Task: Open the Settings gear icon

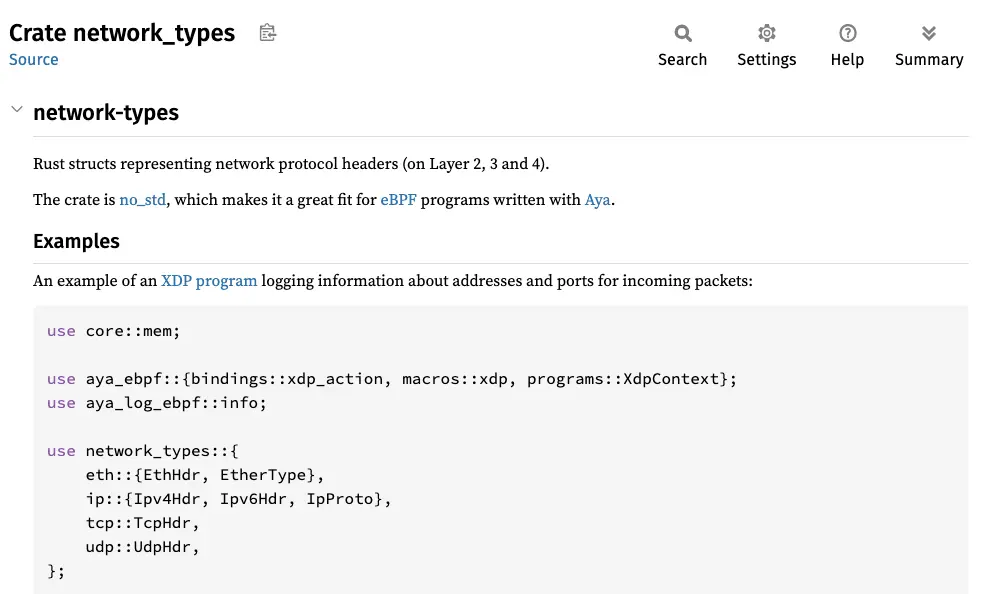Action: tap(767, 34)
